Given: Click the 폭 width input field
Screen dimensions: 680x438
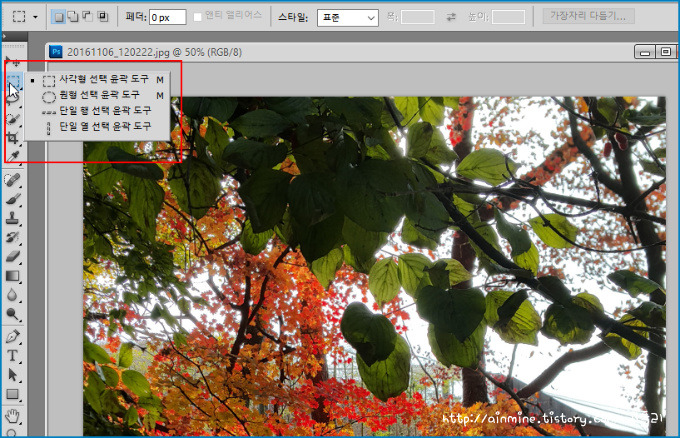Looking at the screenshot, I should pos(417,17).
